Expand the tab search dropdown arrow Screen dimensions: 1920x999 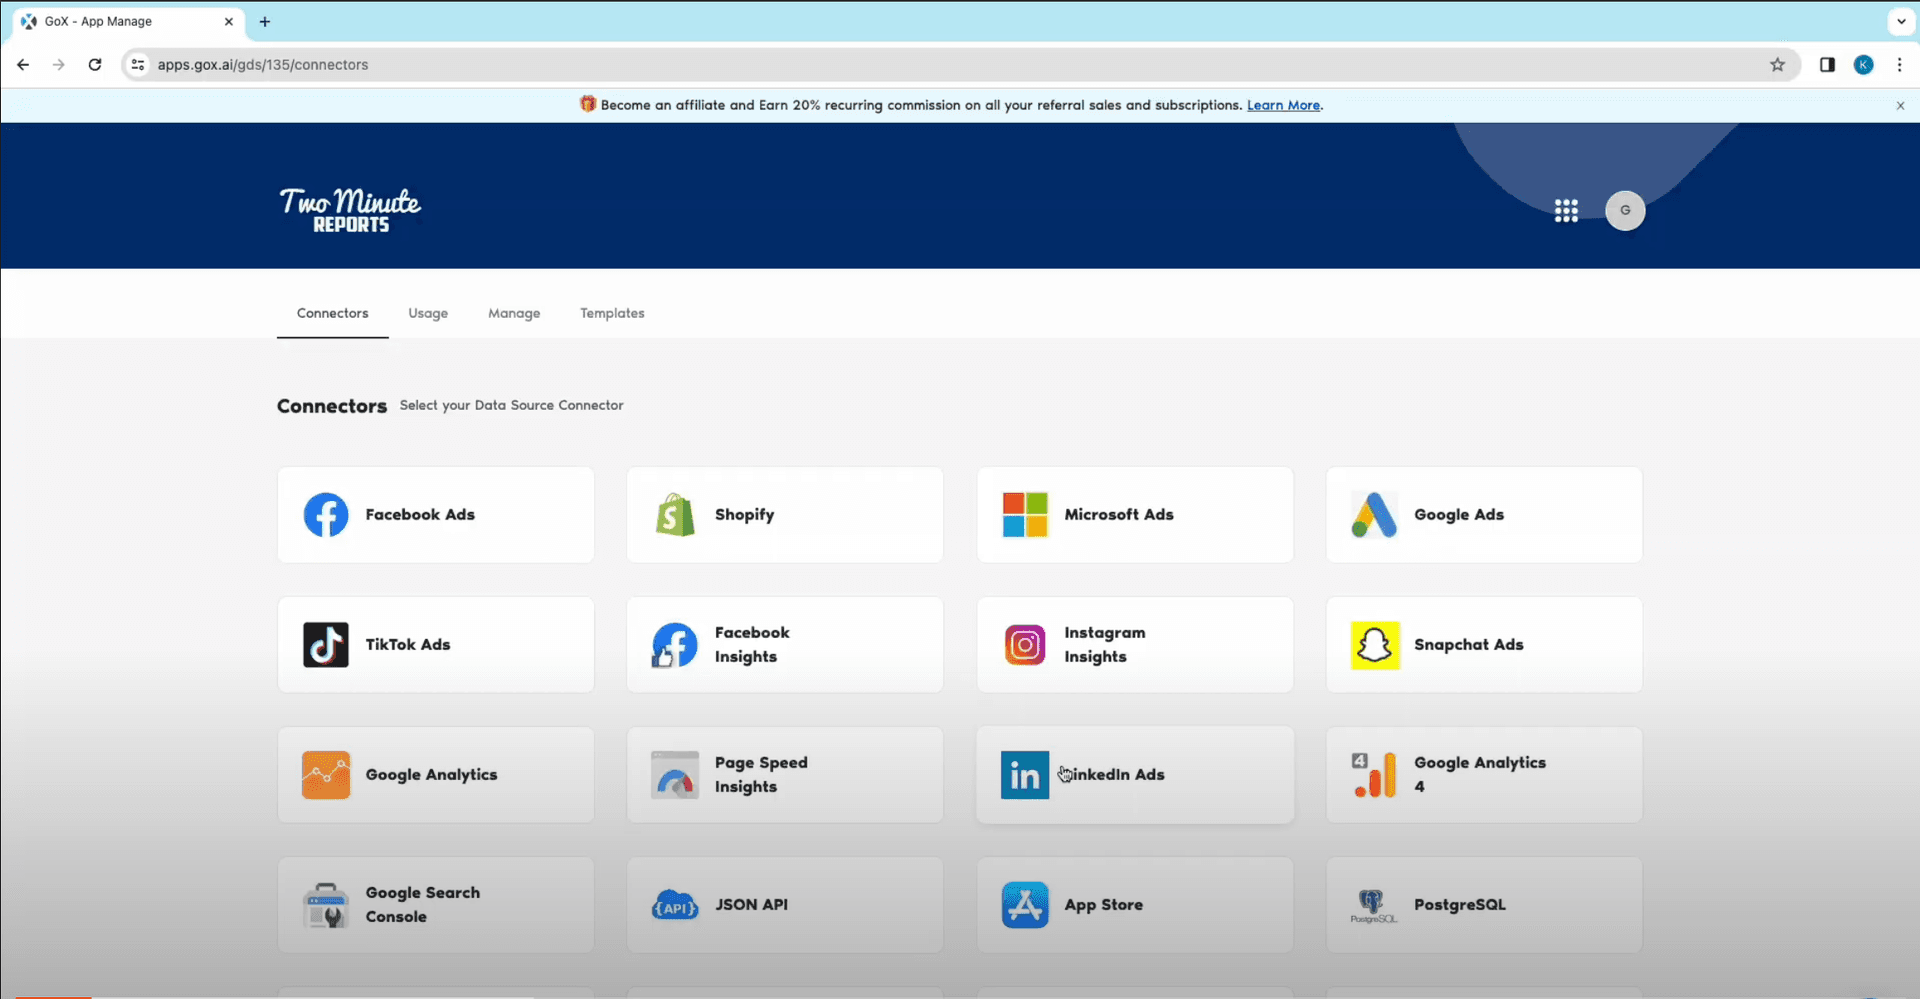(x=1900, y=21)
